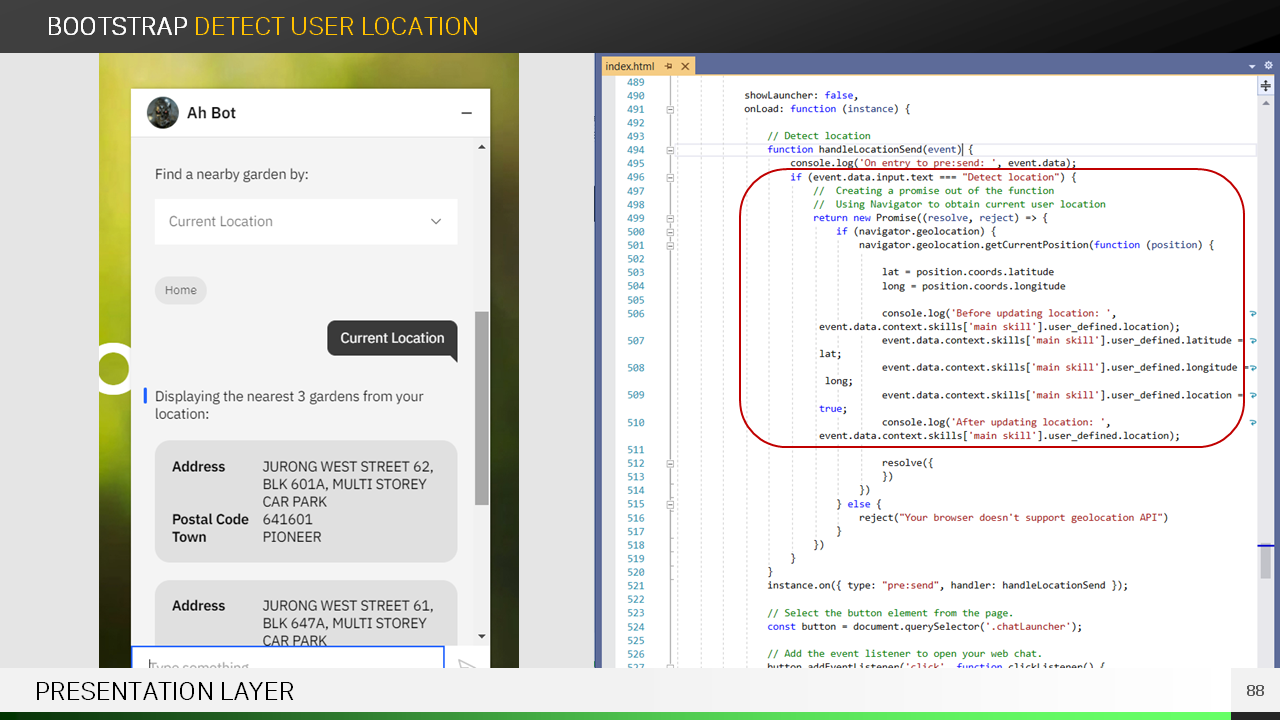This screenshot has height=720, width=1280.
Task: Collapse the if block at line 496
Action: [670, 177]
